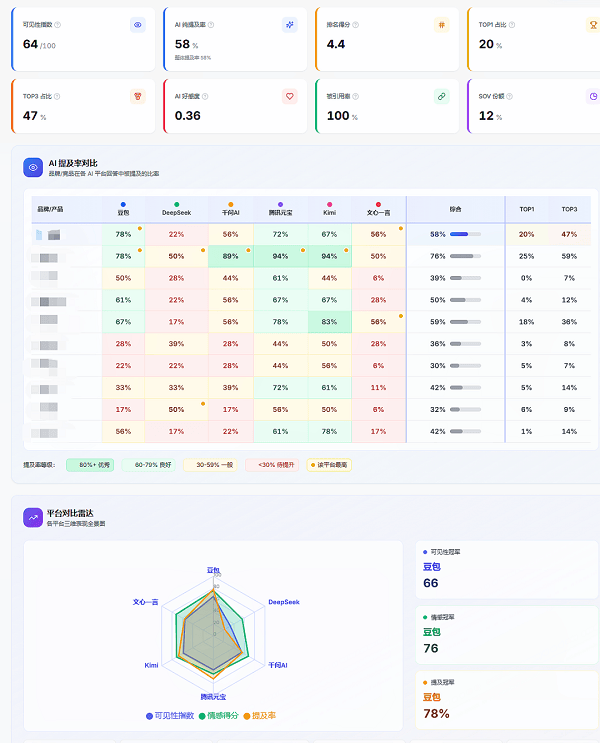This screenshot has width=600, height=743.
Task: Click the blue 综合 58% progress bar
Action: pos(465,234)
